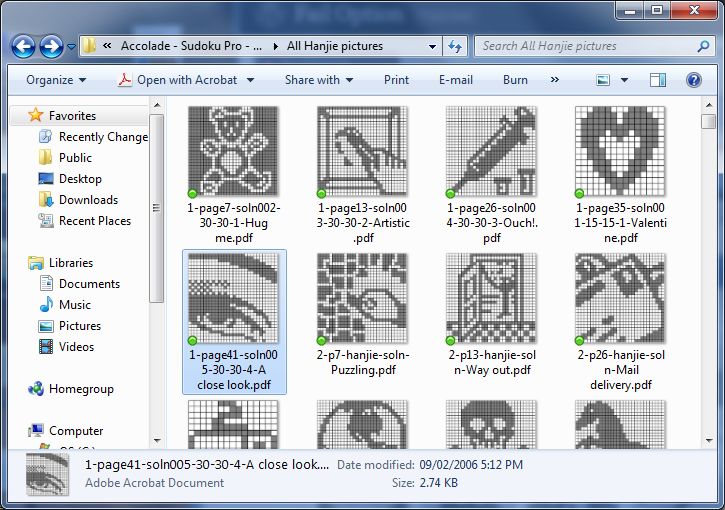Click the Favorites star icon
The height and width of the screenshot is (510, 725).
click(x=36, y=115)
